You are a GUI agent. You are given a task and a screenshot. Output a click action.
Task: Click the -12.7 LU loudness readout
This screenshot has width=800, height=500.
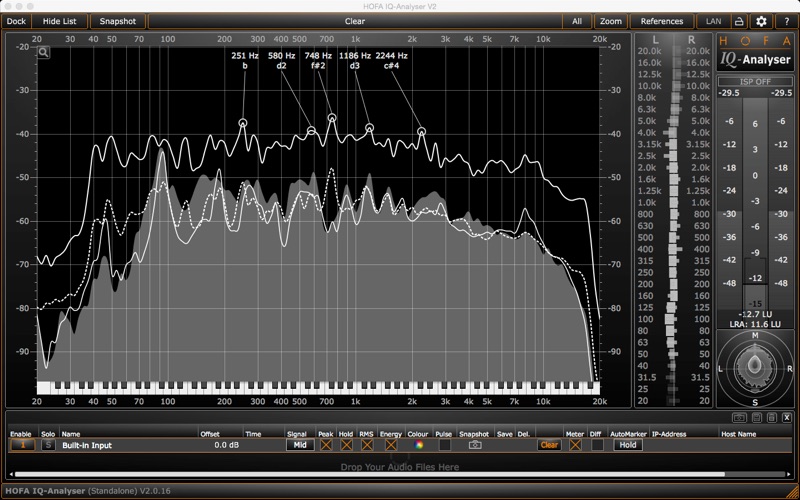point(755,314)
